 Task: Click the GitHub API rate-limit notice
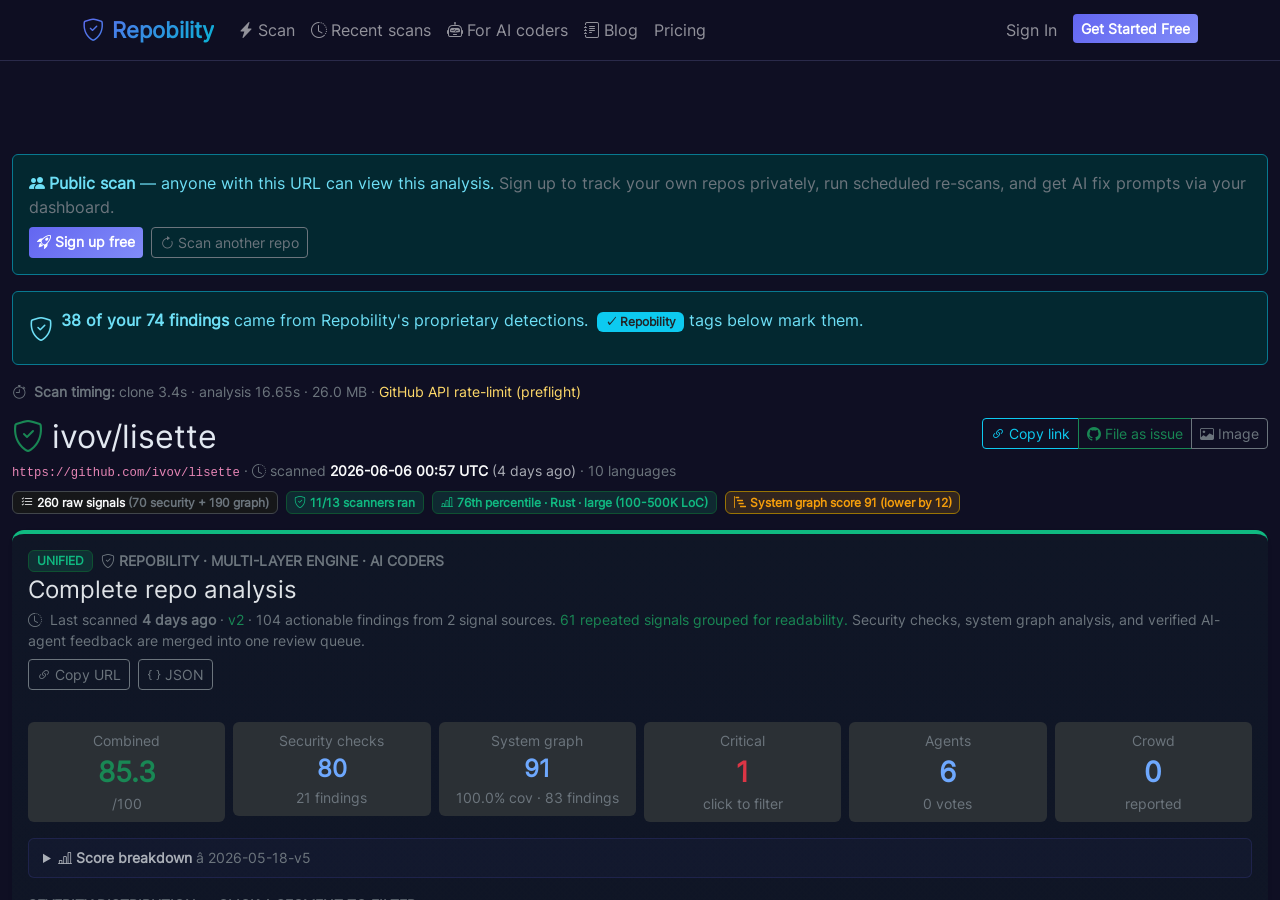[x=480, y=392]
